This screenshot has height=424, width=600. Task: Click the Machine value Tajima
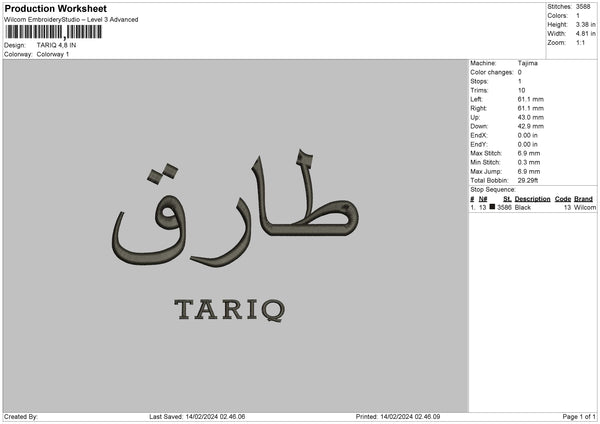pos(528,63)
